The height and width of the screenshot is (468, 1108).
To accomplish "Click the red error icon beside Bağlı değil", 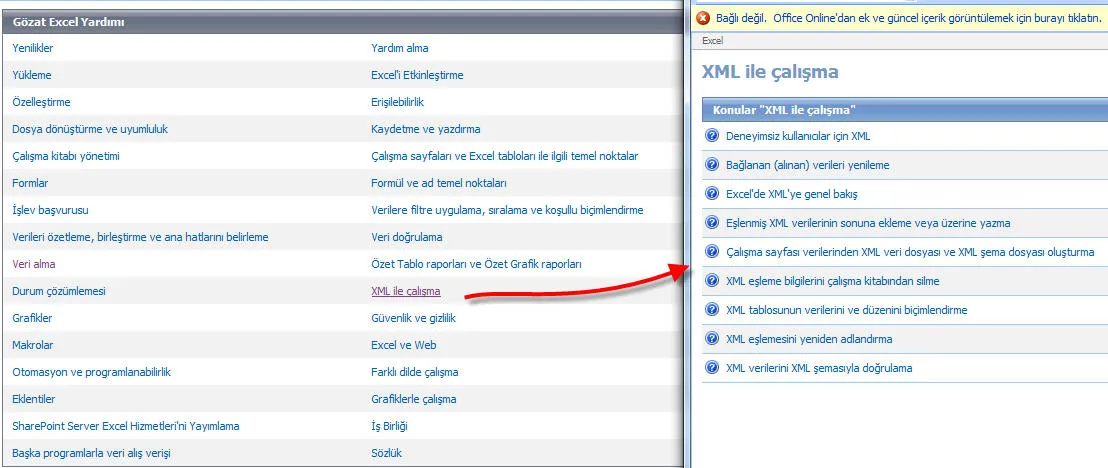I will (703, 19).
